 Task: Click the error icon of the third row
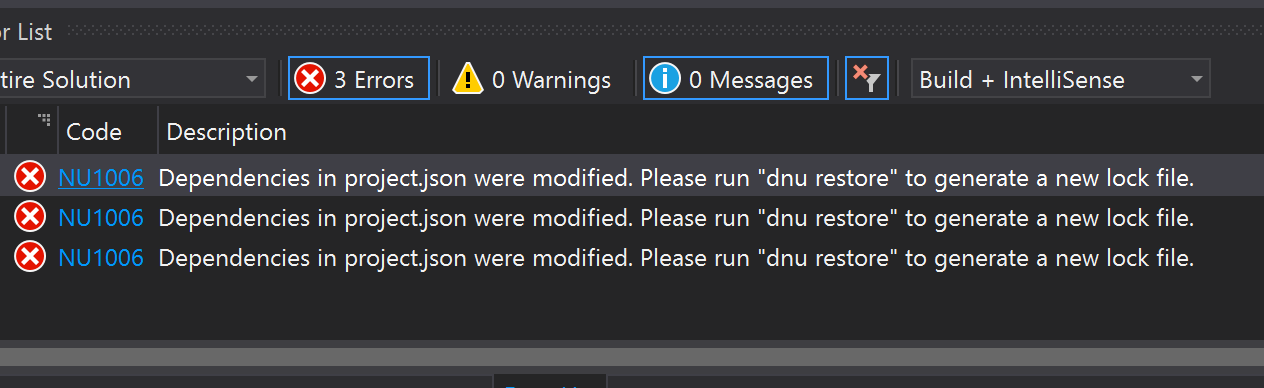coord(30,257)
